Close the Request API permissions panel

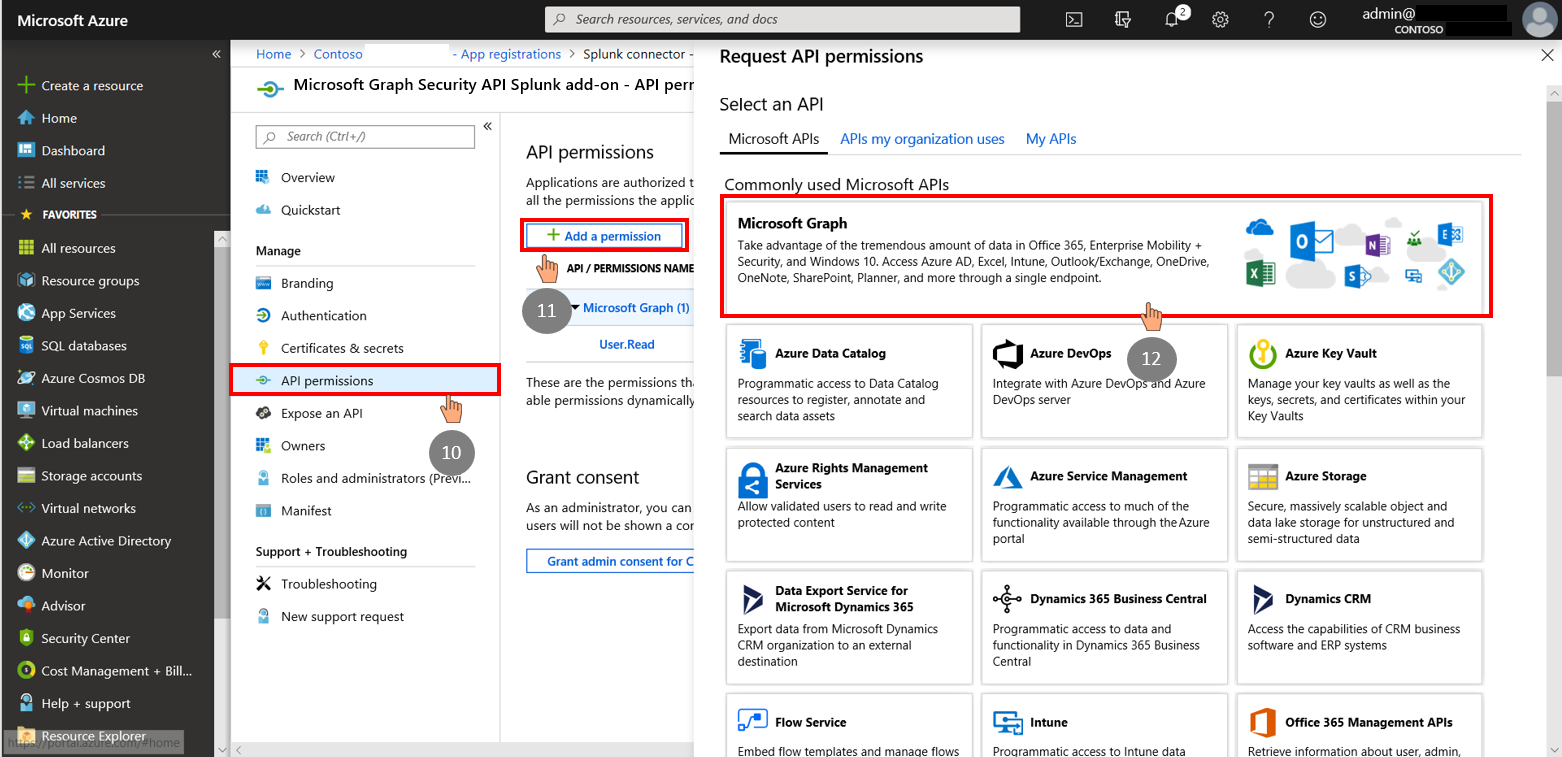click(1547, 56)
